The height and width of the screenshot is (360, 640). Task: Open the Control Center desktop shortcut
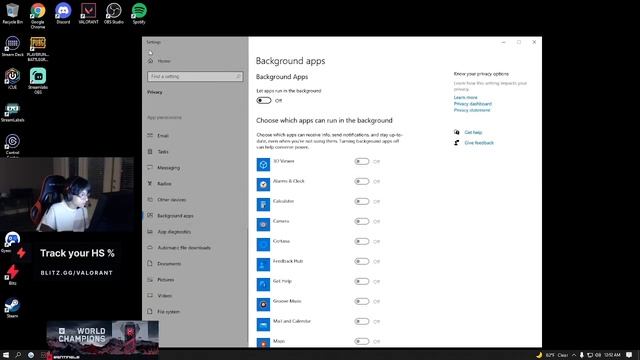12,146
